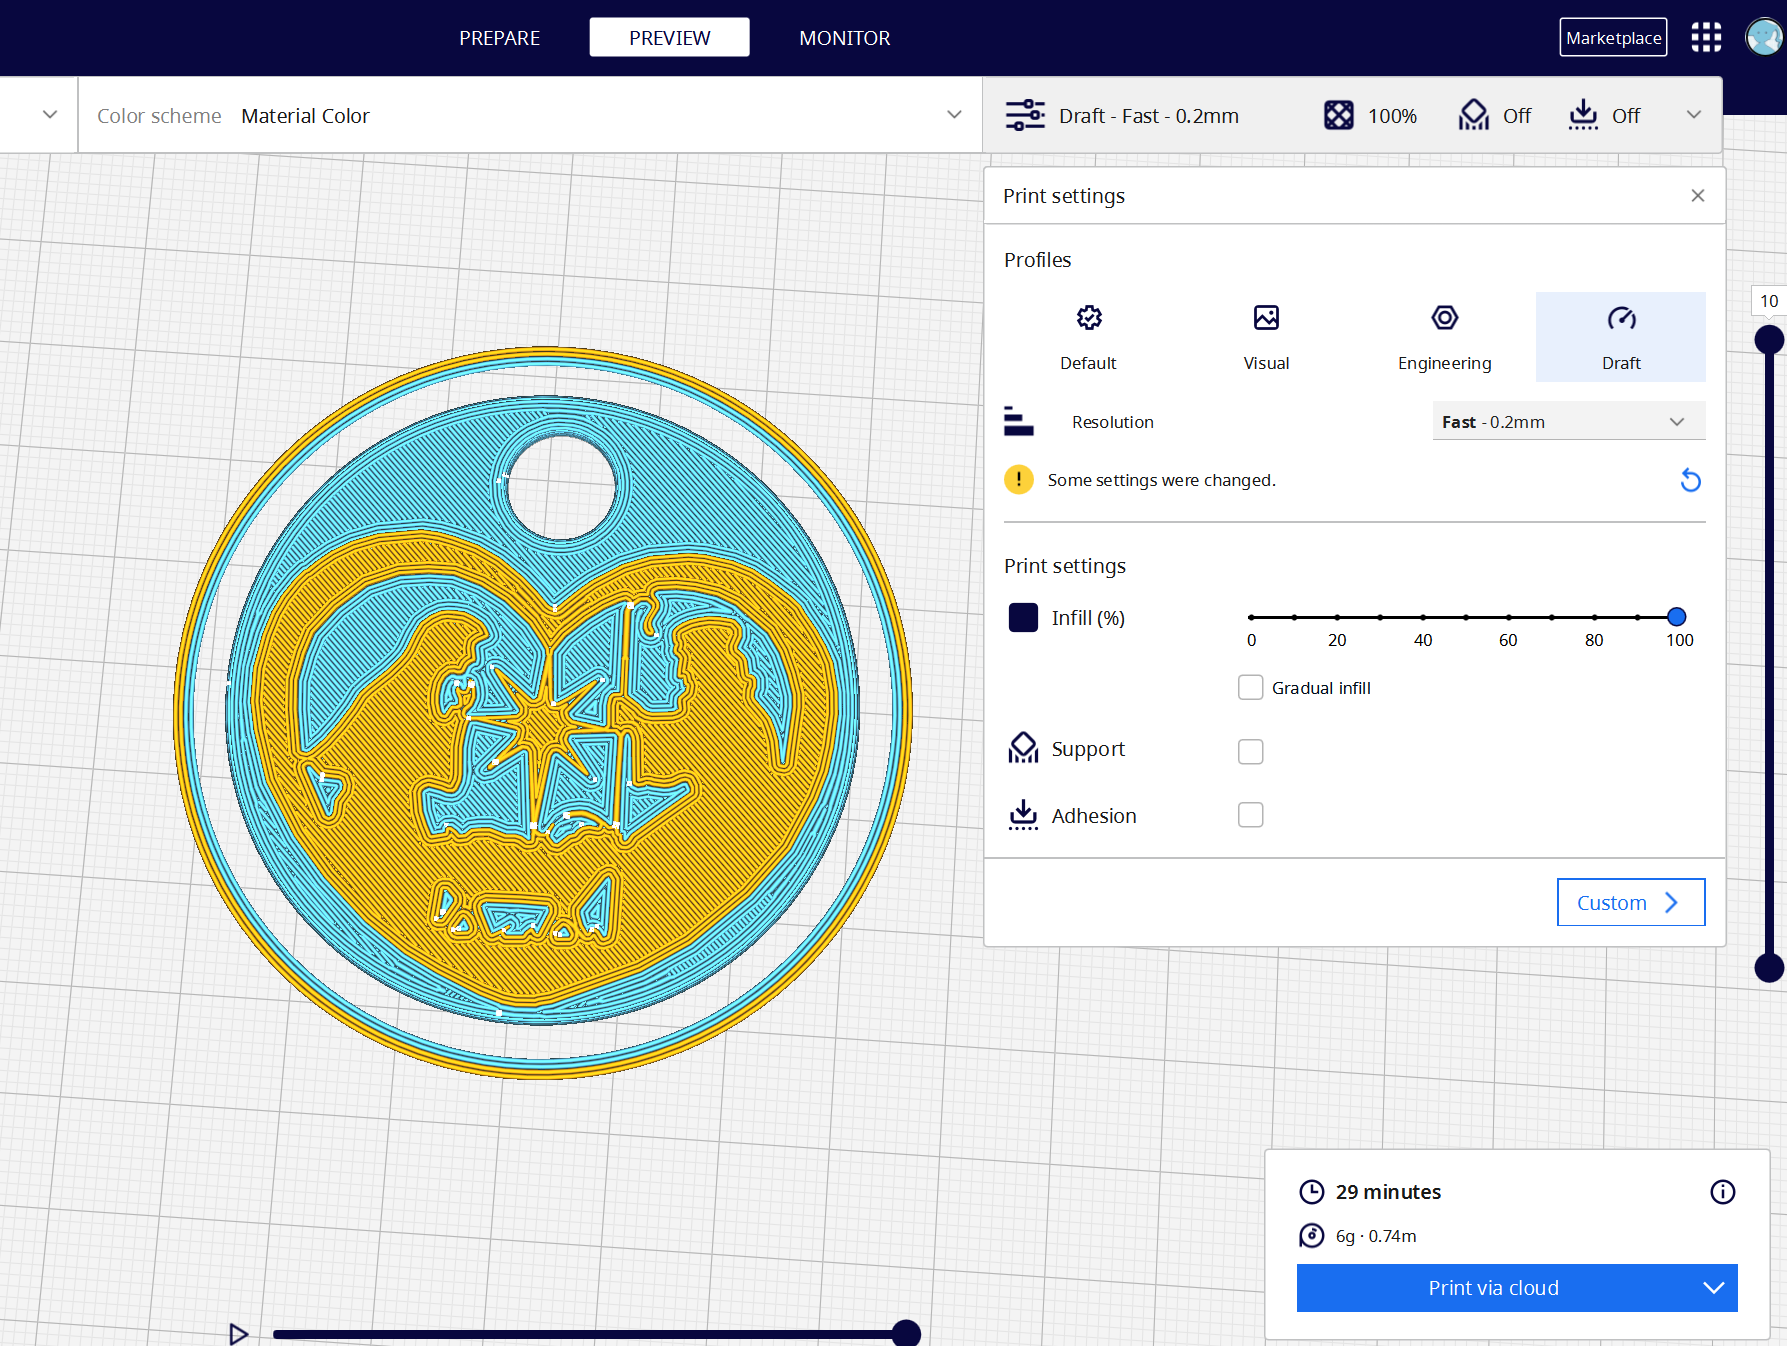
Task: Enable the Support checkbox
Action: 1250,751
